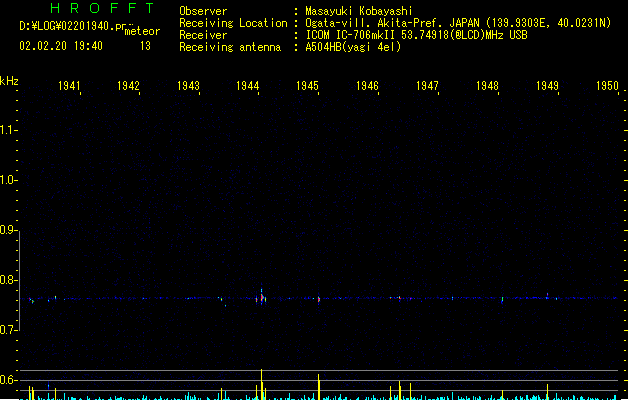Click the 1950 time axis marker

tap(607, 86)
